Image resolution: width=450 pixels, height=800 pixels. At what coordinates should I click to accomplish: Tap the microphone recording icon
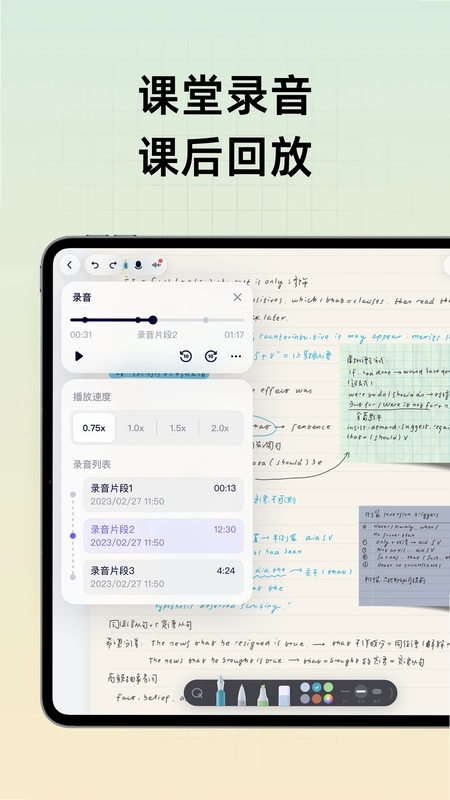click(x=138, y=265)
